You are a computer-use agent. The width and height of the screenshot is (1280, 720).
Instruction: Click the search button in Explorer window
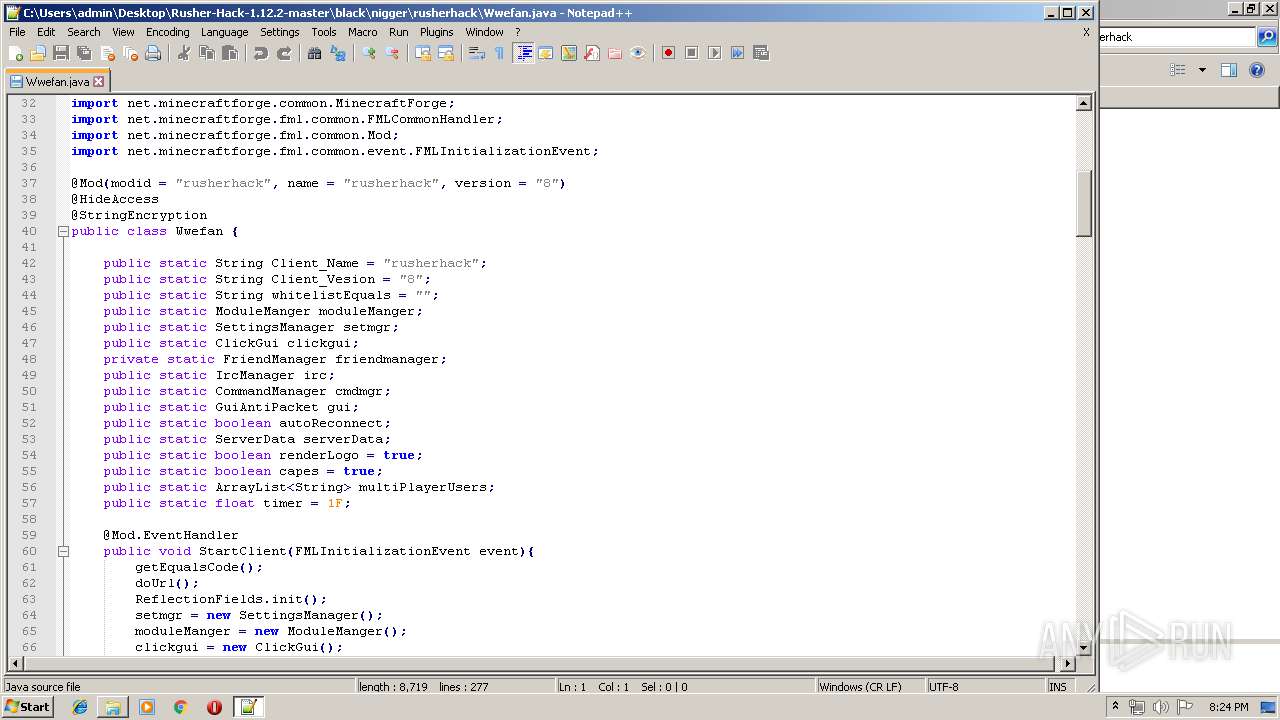coord(1267,37)
